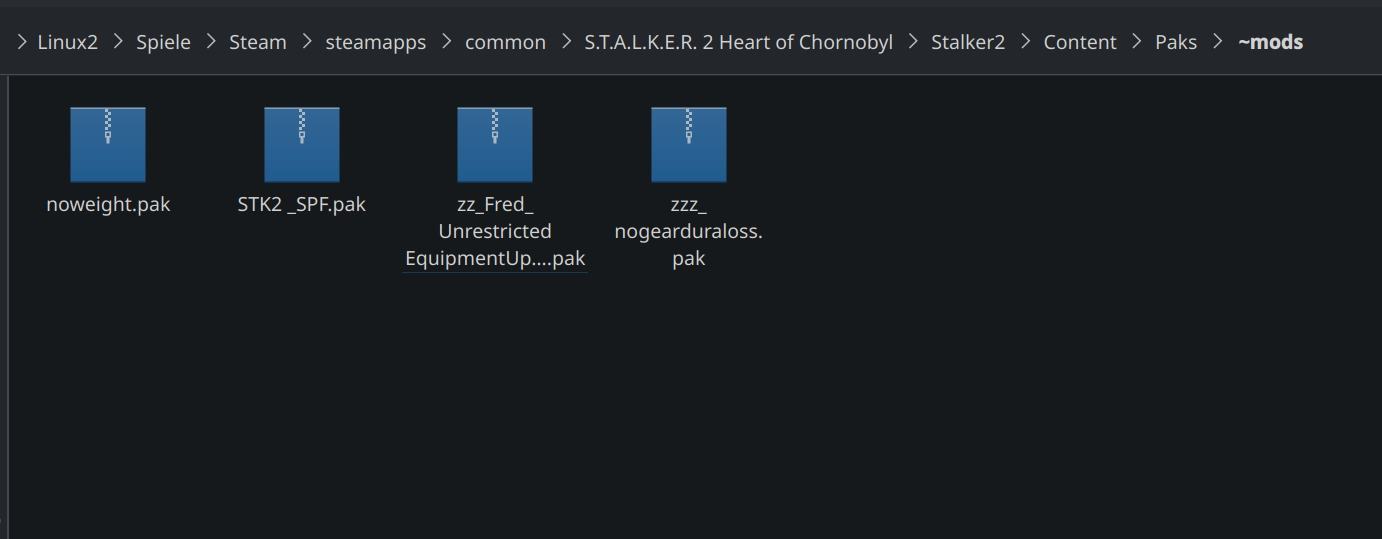Open the chevron dropdown before common
1382x539 pixels.
coord(446,42)
